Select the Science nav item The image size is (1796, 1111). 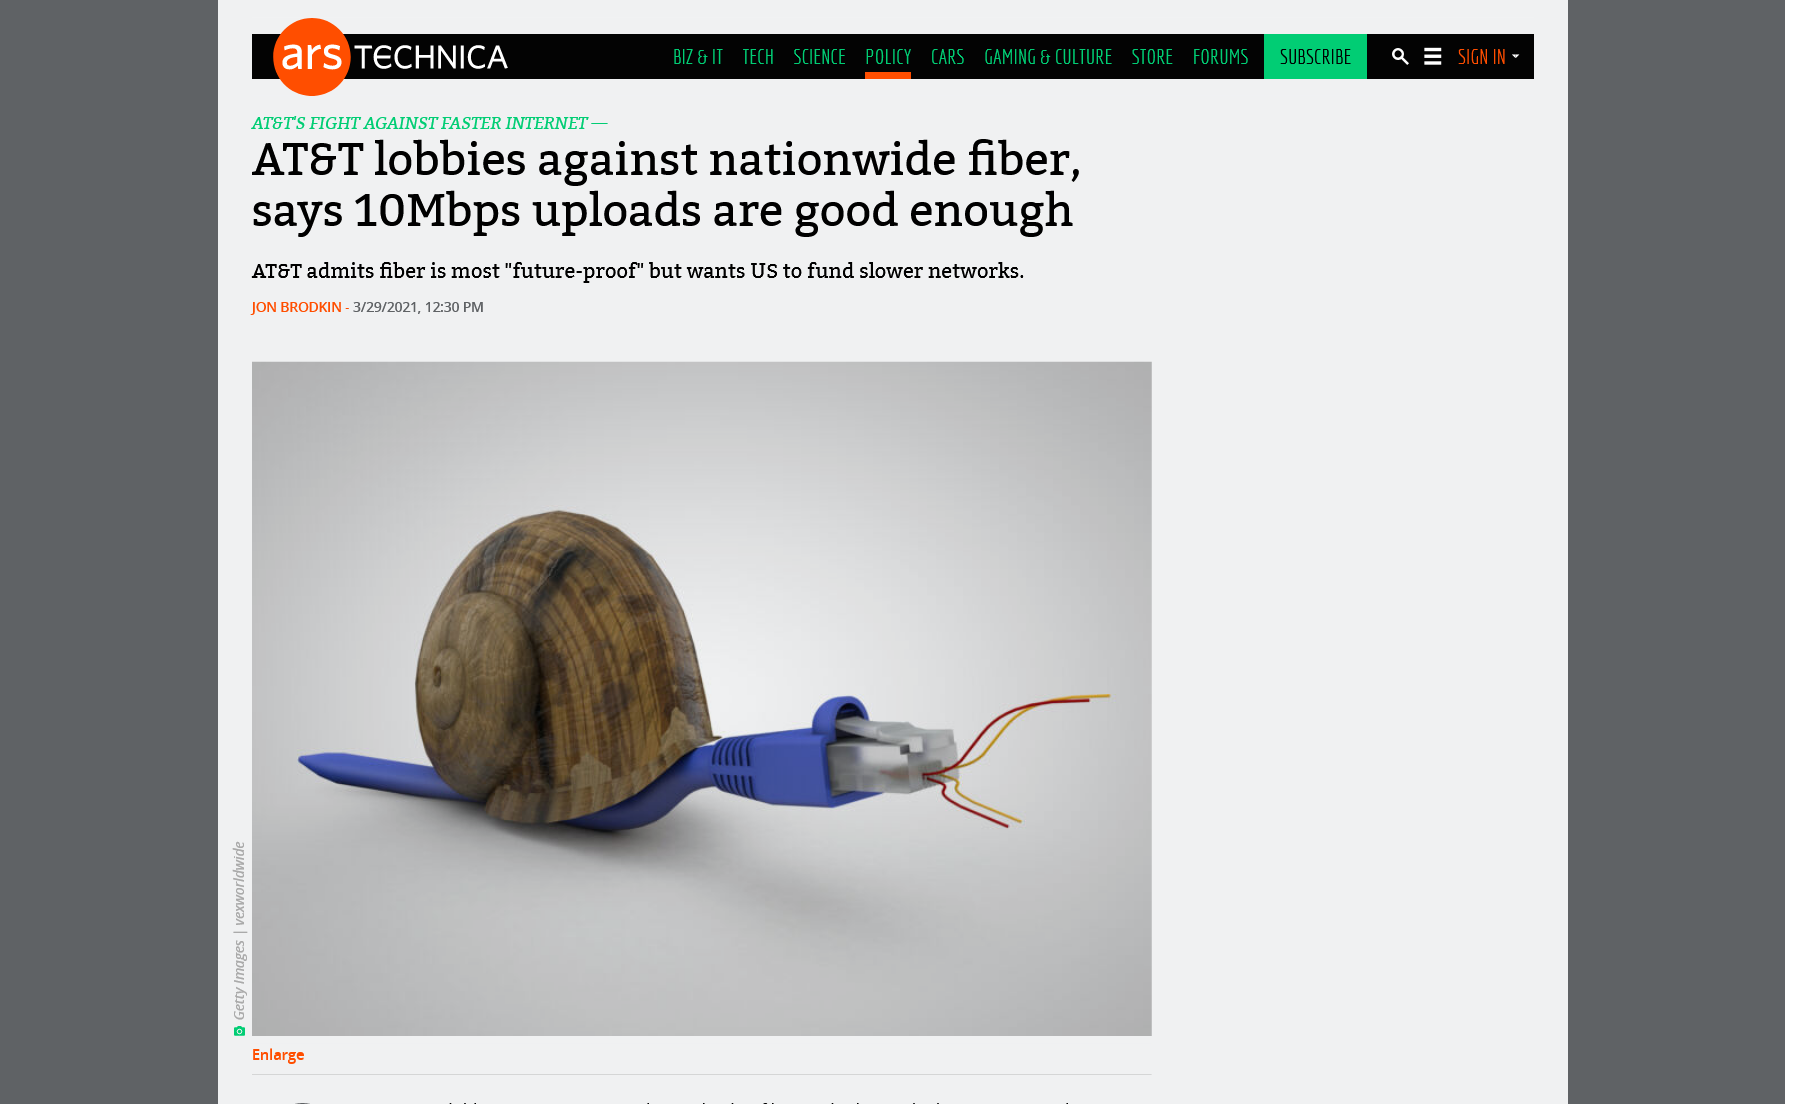(x=819, y=57)
